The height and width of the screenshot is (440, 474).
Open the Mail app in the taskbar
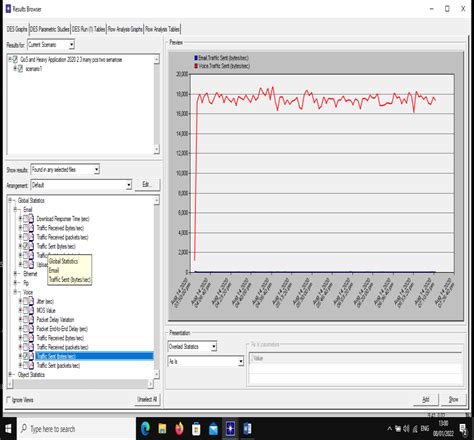(x=213, y=429)
